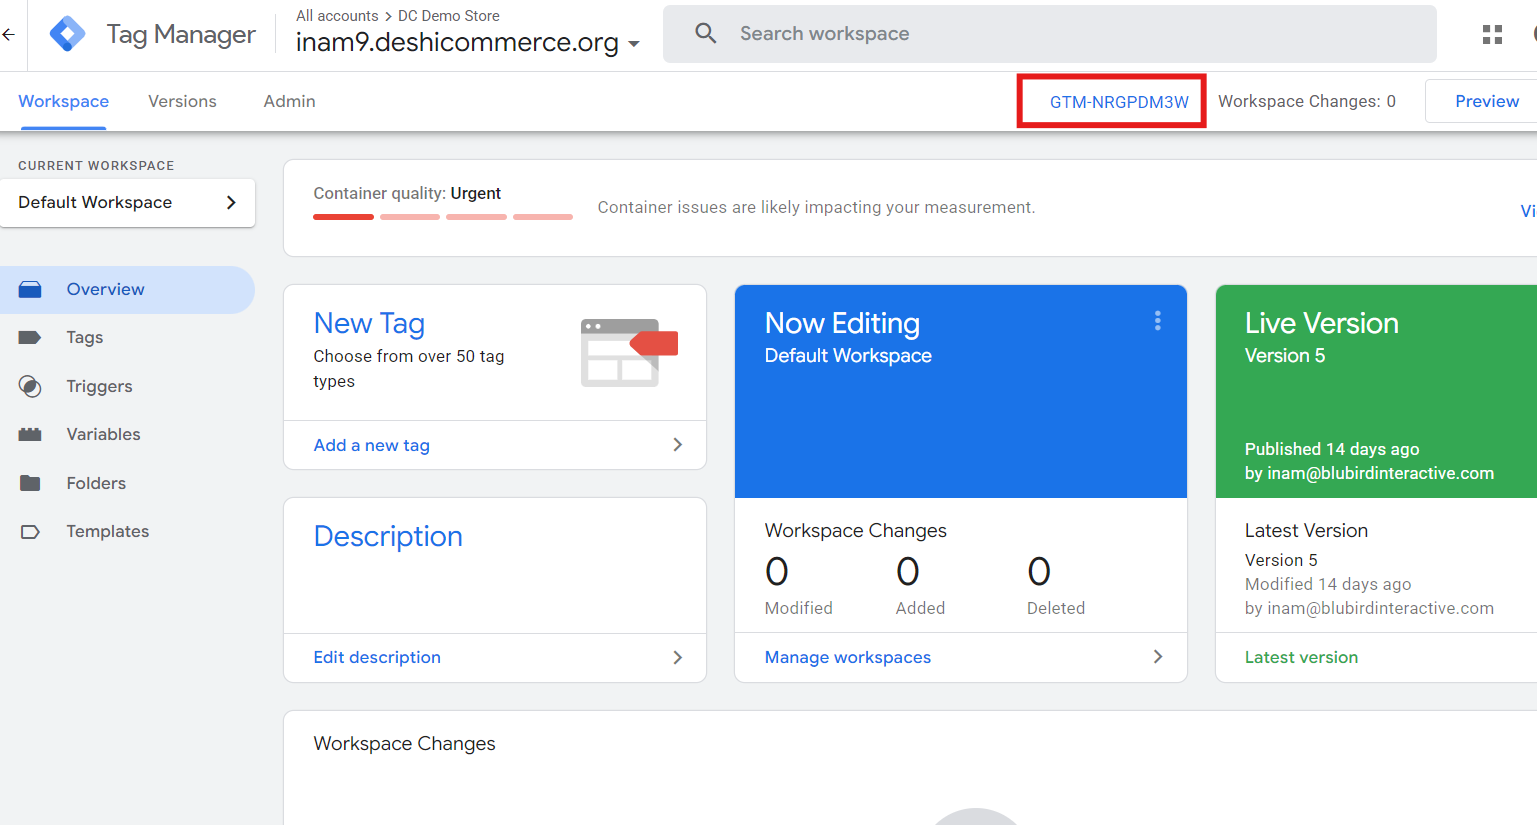
Task: Open the Admin tab
Action: (289, 101)
